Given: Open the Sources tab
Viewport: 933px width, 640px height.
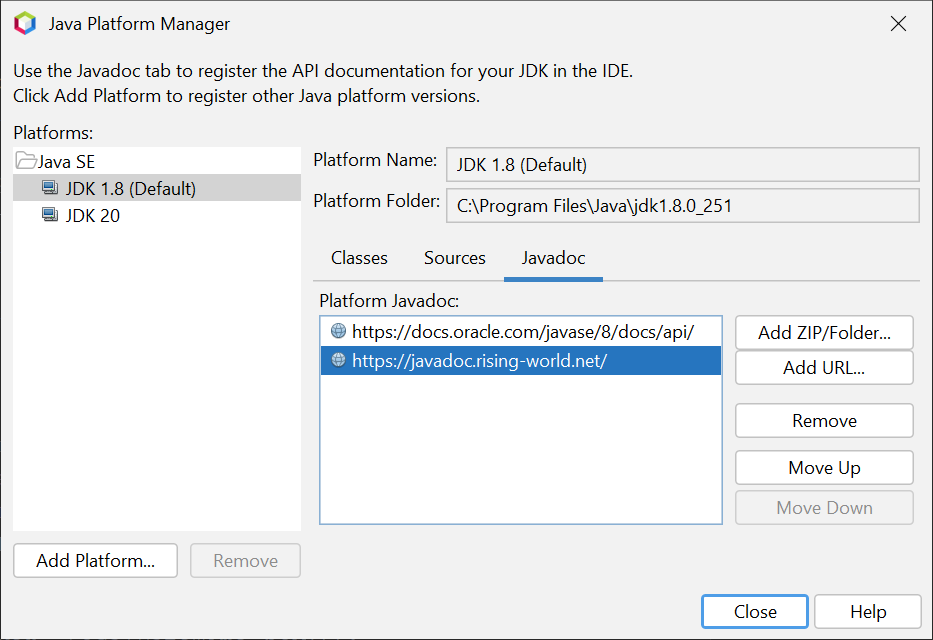Looking at the screenshot, I should 454,258.
